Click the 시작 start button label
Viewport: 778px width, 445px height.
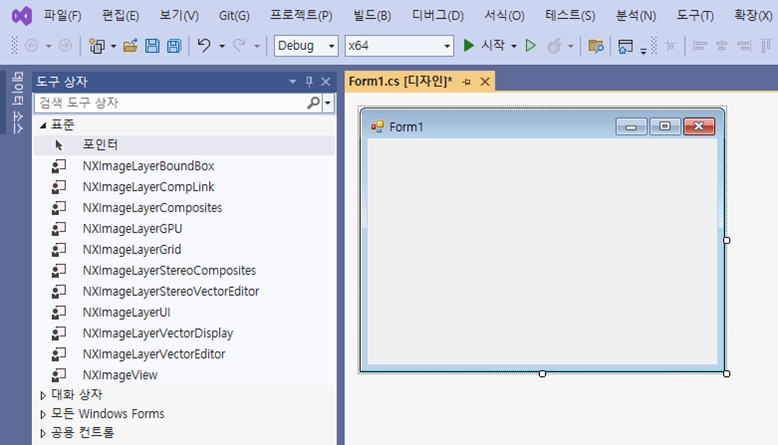493,46
